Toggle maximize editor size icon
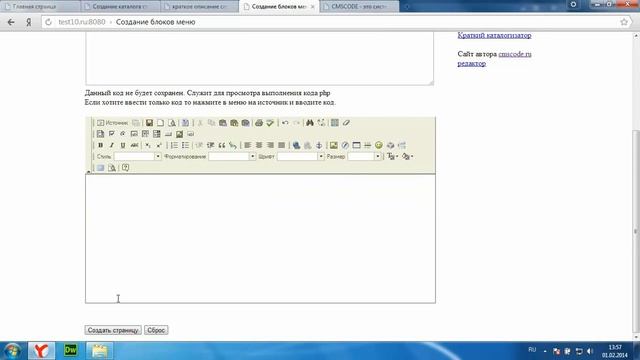Viewport: 640px width, 360px height. pos(100,168)
